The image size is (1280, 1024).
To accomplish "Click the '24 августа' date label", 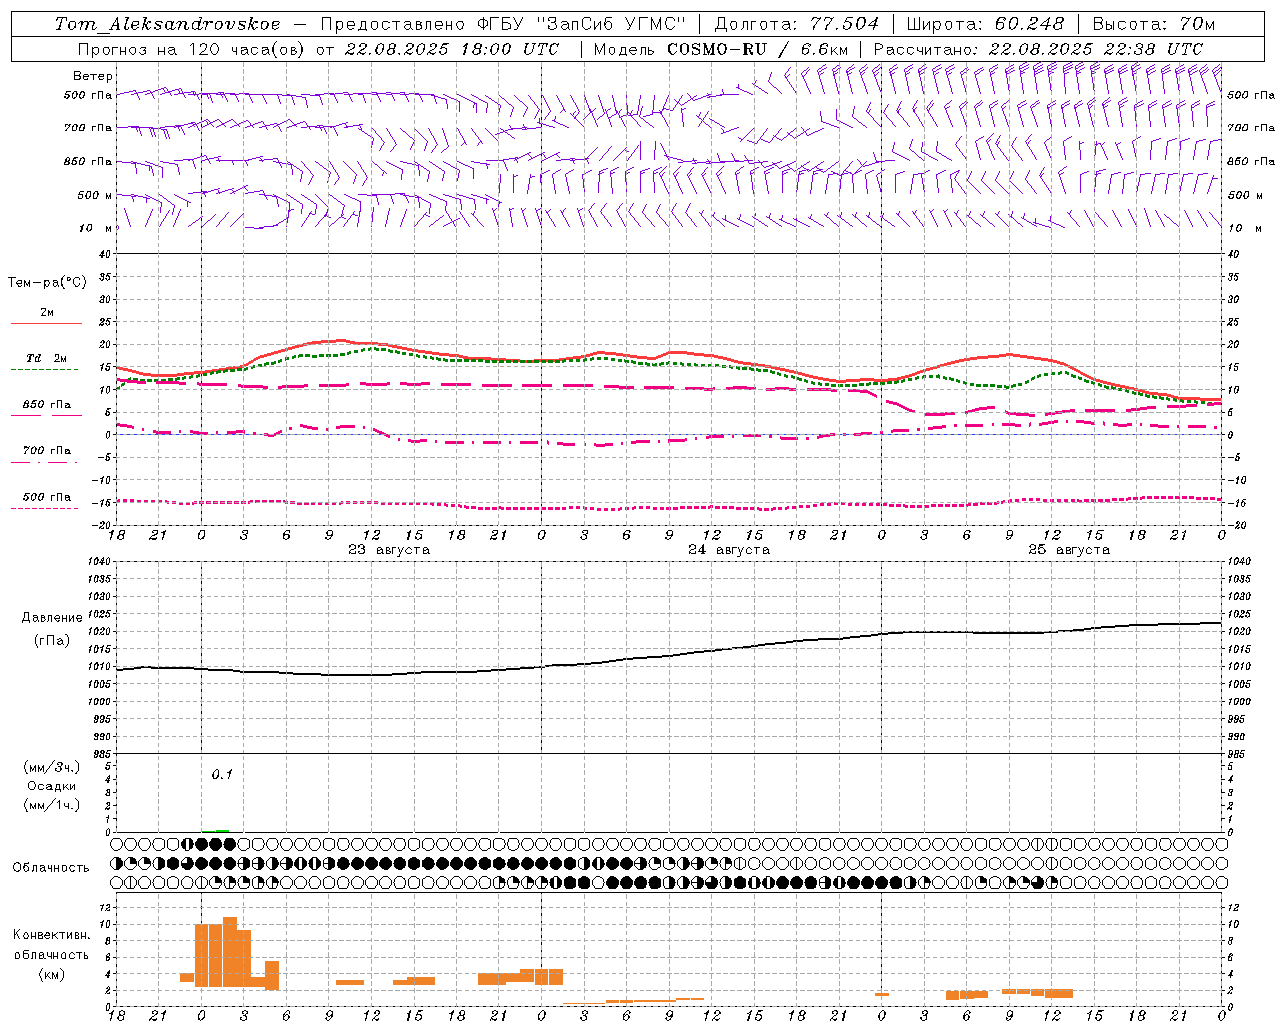I will 729,550.
